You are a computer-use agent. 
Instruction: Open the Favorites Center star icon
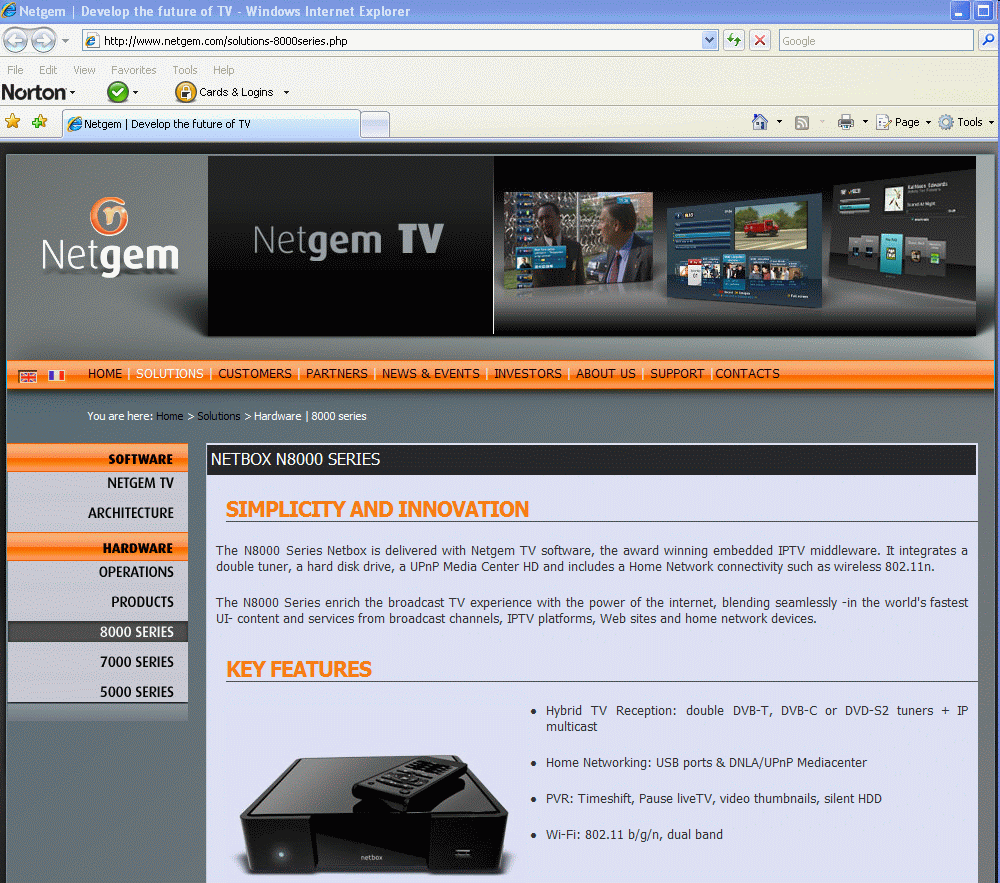click(13, 121)
